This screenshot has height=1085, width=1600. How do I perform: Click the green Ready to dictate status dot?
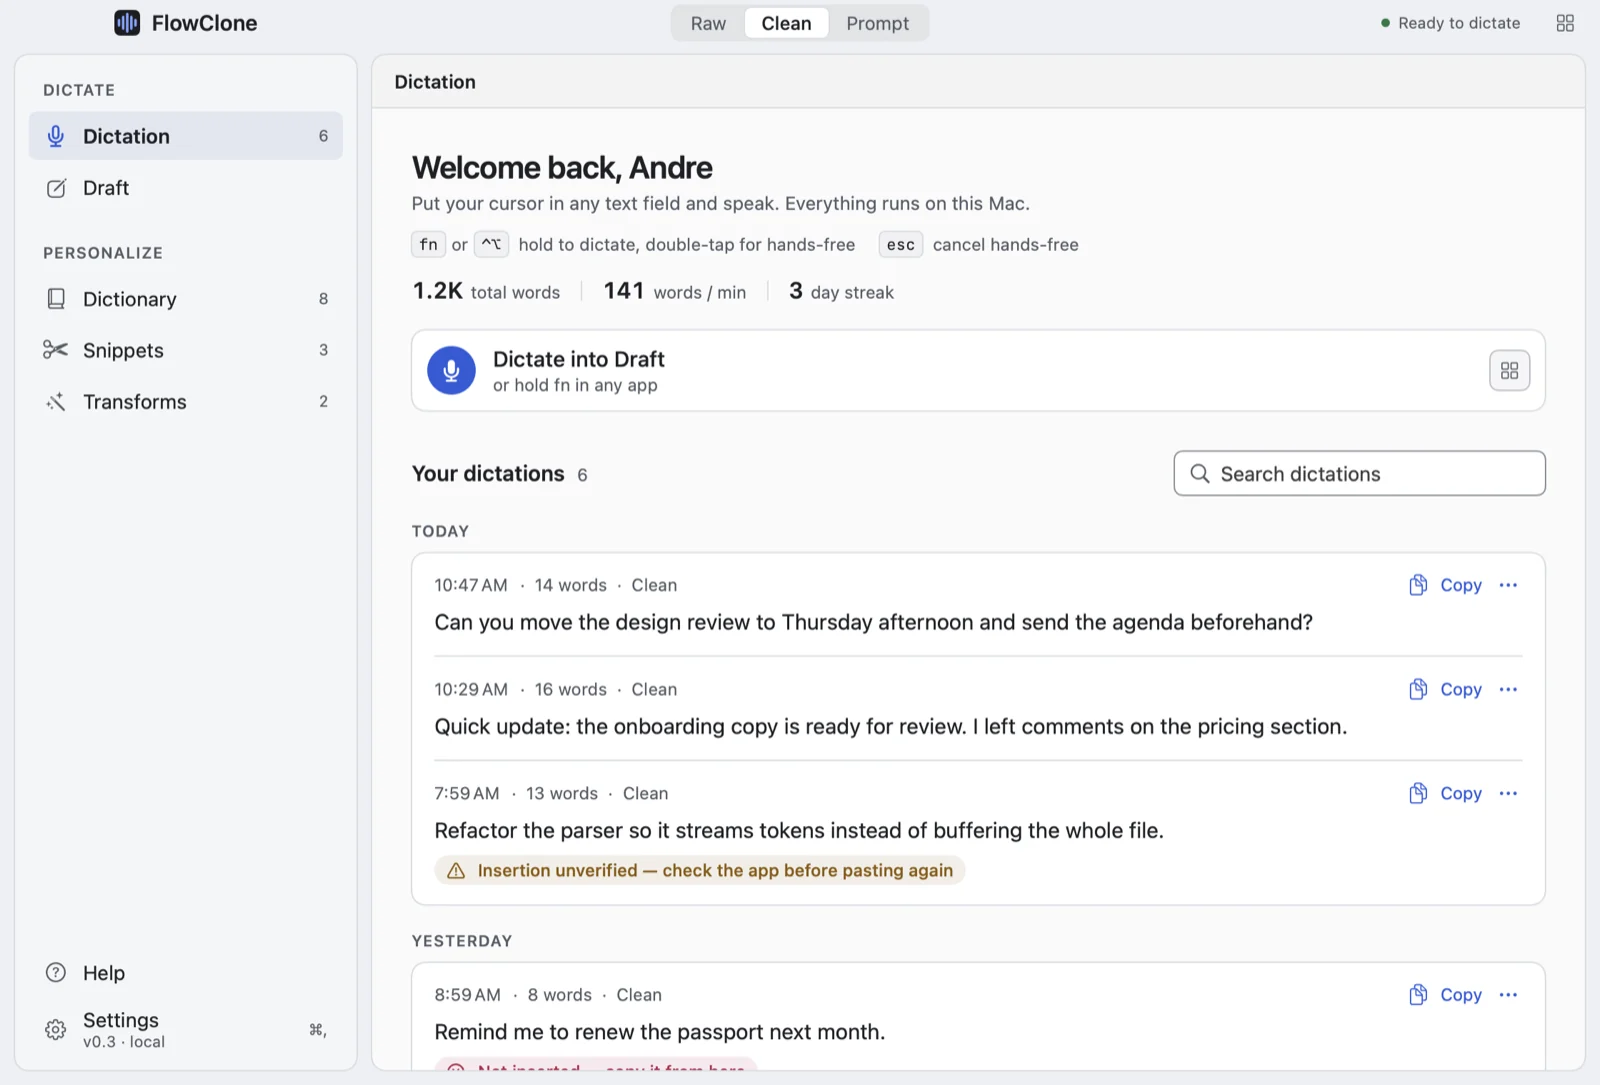click(x=1385, y=23)
